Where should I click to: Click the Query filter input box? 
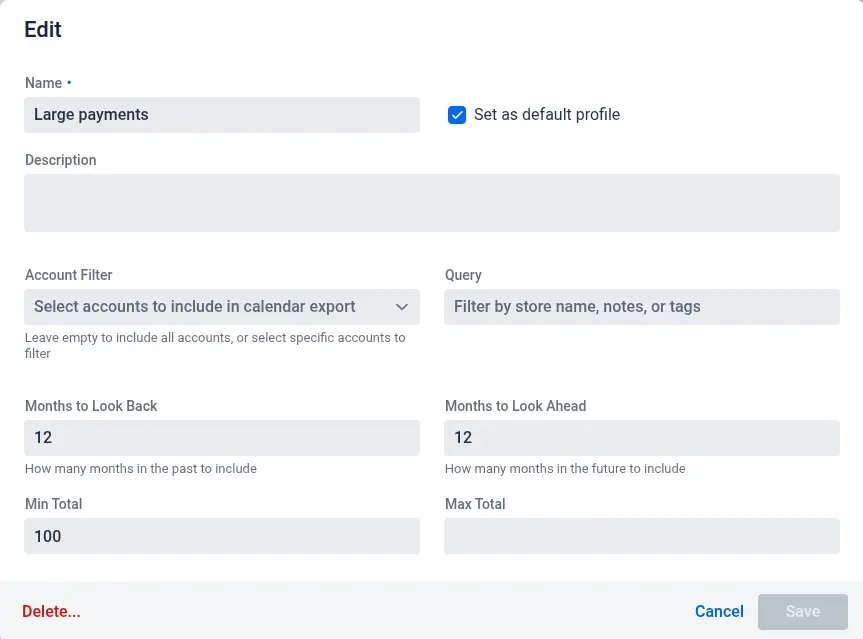[x=641, y=307]
